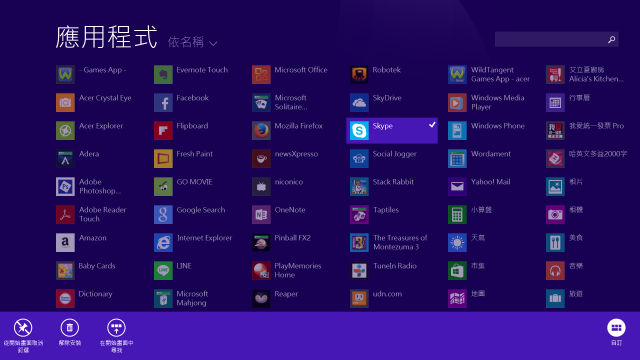Select the Adera label text
This screenshot has width=640, height=360.
click(89, 154)
